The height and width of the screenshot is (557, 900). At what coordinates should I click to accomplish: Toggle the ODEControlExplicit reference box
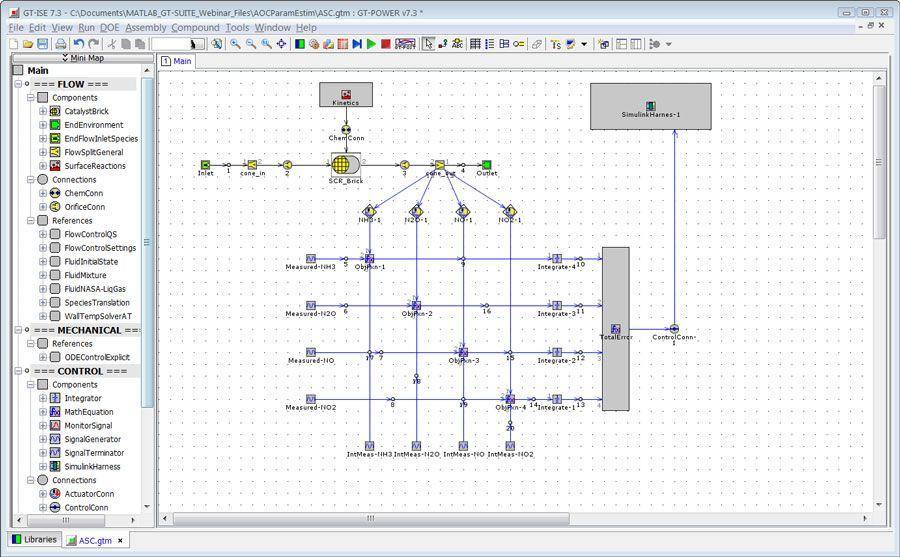click(x=55, y=357)
